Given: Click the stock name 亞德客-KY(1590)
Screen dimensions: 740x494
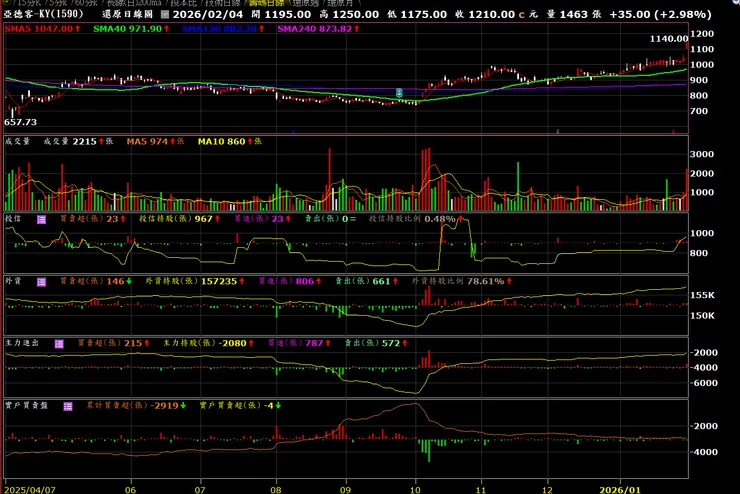Looking at the screenshot, I should pyautogui.click(x=43, y=14).
